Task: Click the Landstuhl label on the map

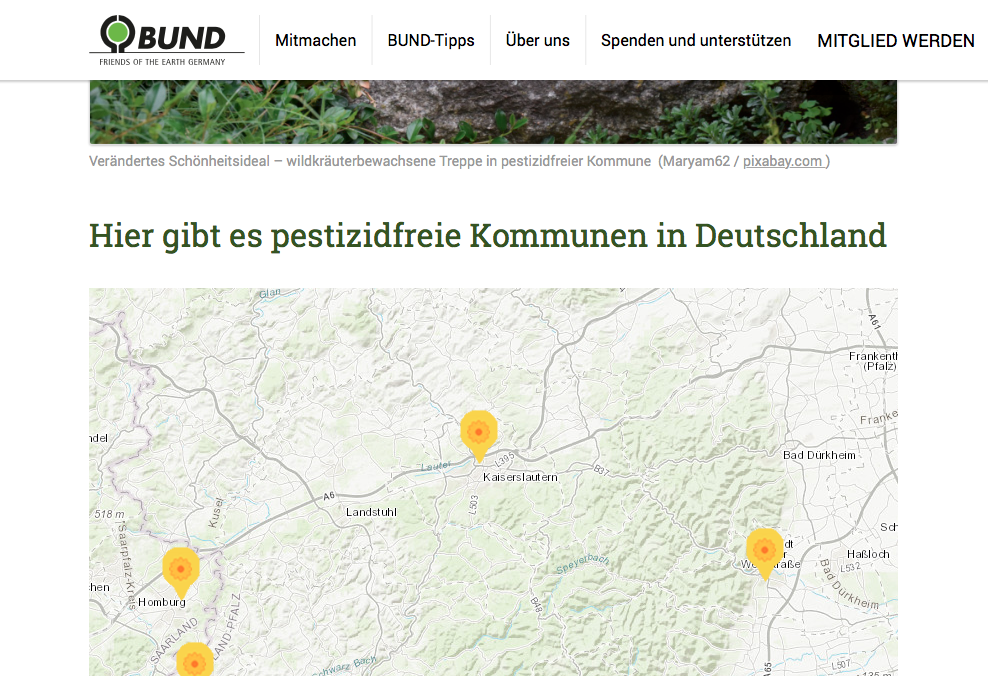Action: [371, 512]
